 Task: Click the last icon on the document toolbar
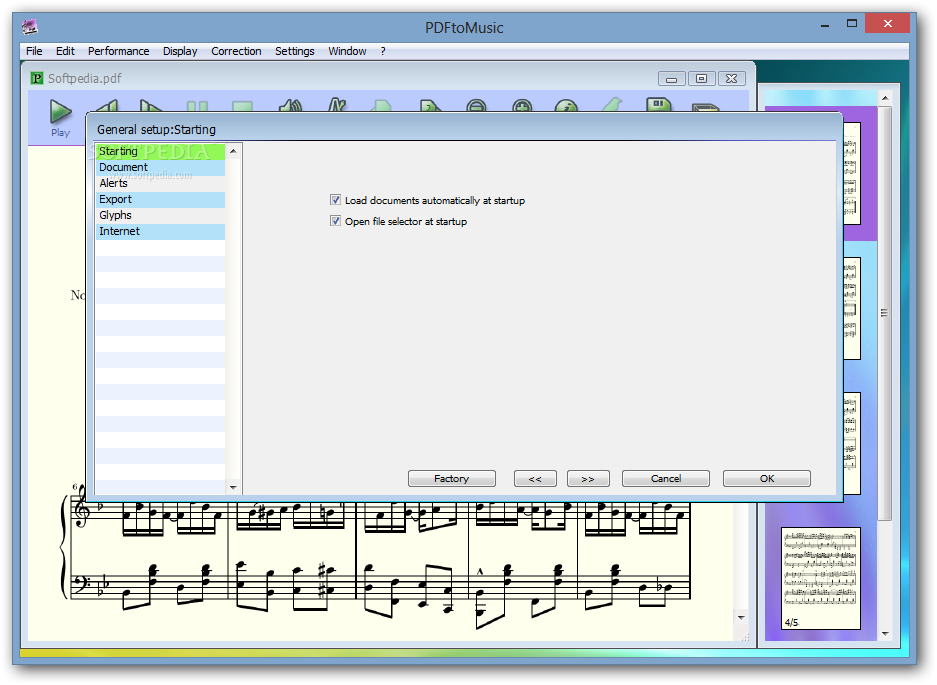(705, 108)
